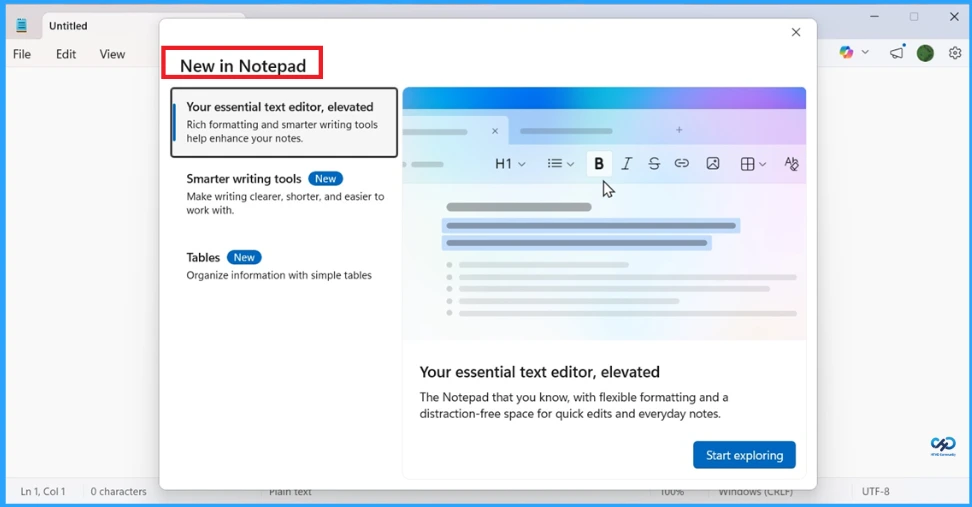Screen dimensions: 972x507
Task: Click the Insert image icon in preview
Action: [x=713, y=164]
